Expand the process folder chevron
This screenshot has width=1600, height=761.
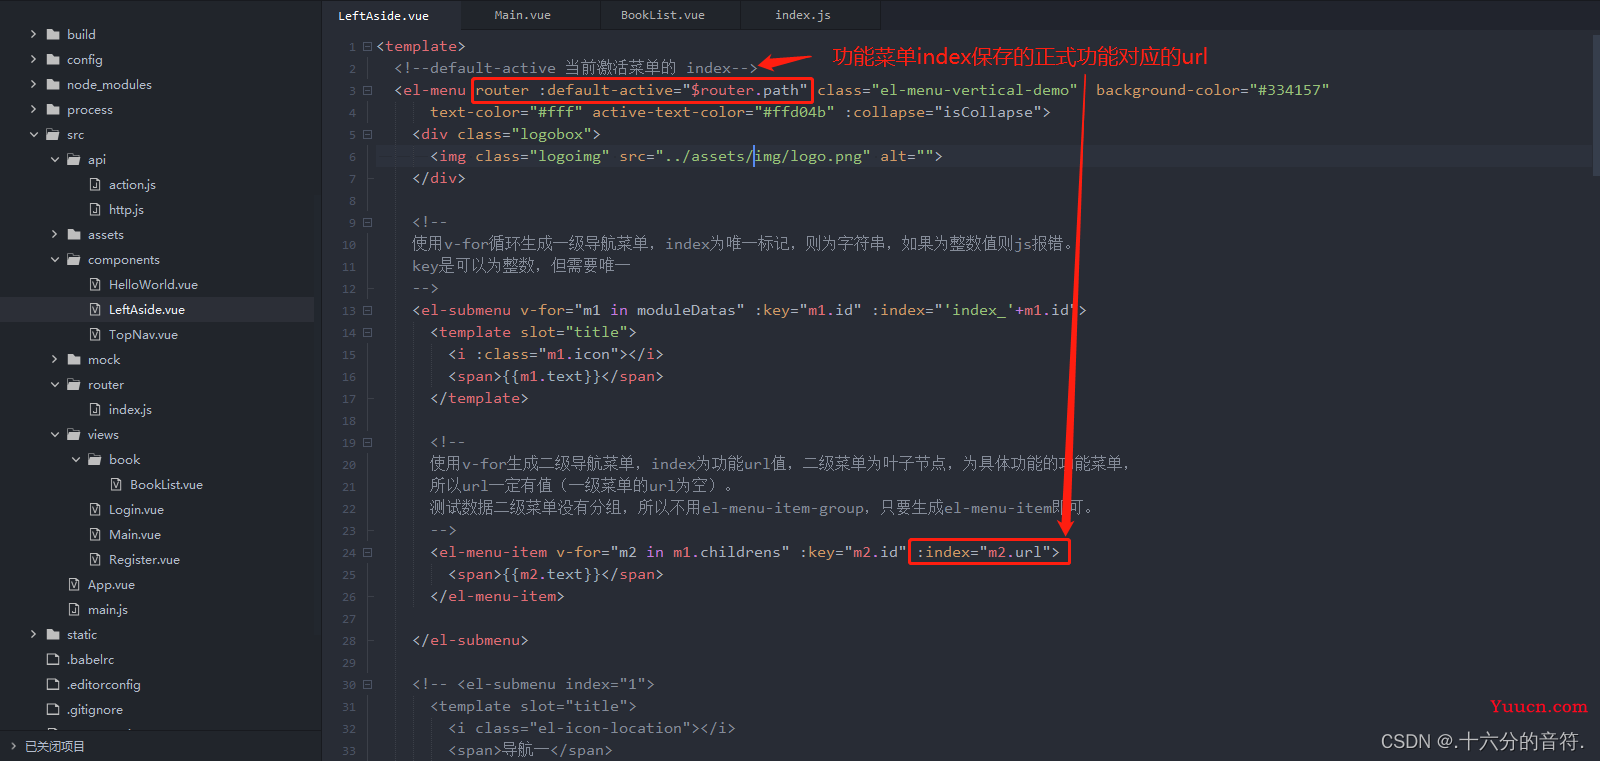[33, 109]
